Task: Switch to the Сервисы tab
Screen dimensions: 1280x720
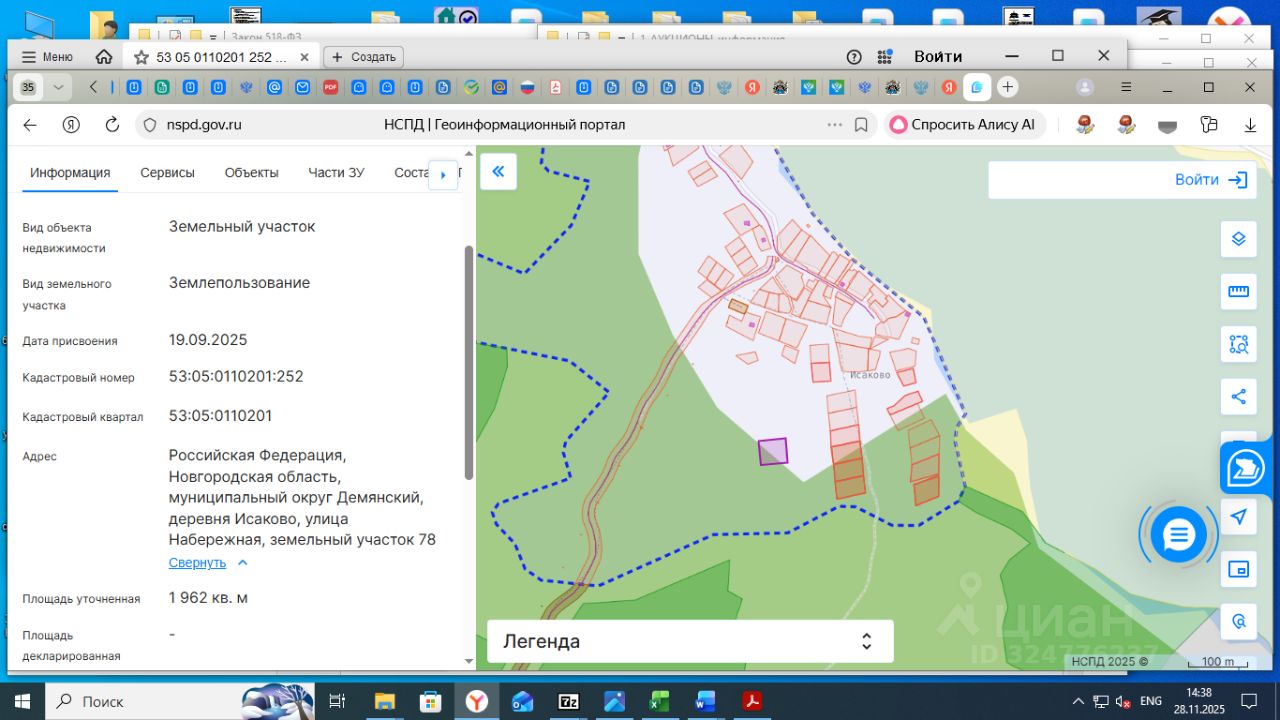Action: coord(167,172)
